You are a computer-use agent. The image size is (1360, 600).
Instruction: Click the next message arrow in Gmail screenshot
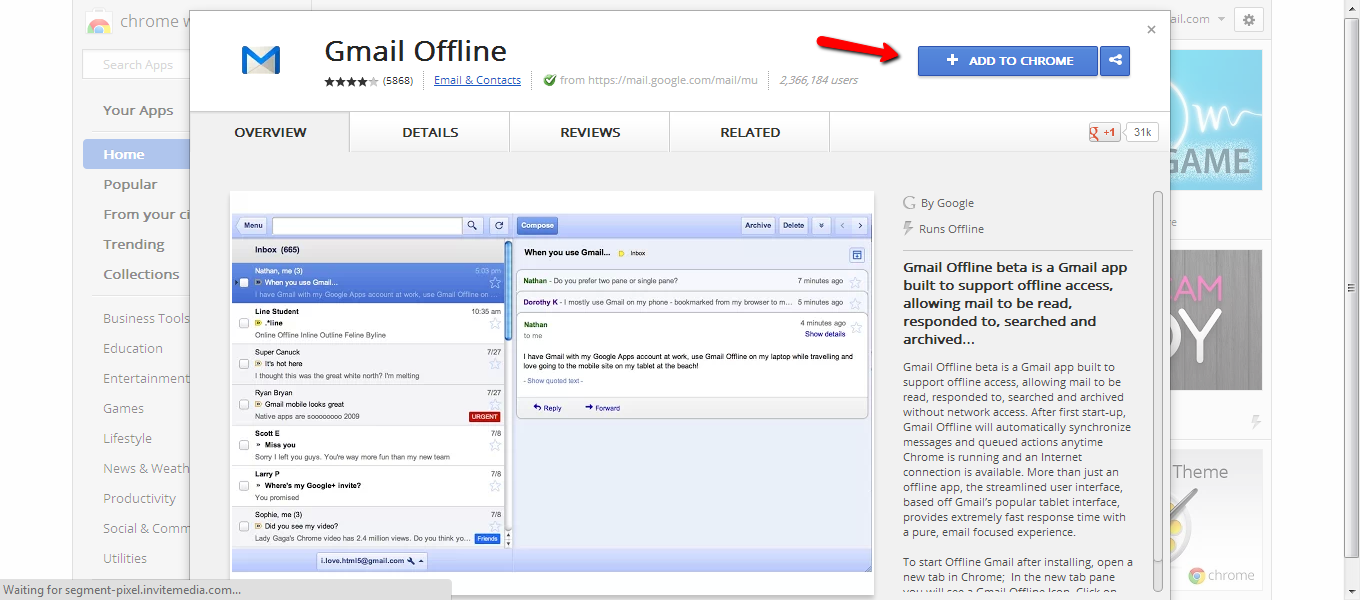click(859, 226)
